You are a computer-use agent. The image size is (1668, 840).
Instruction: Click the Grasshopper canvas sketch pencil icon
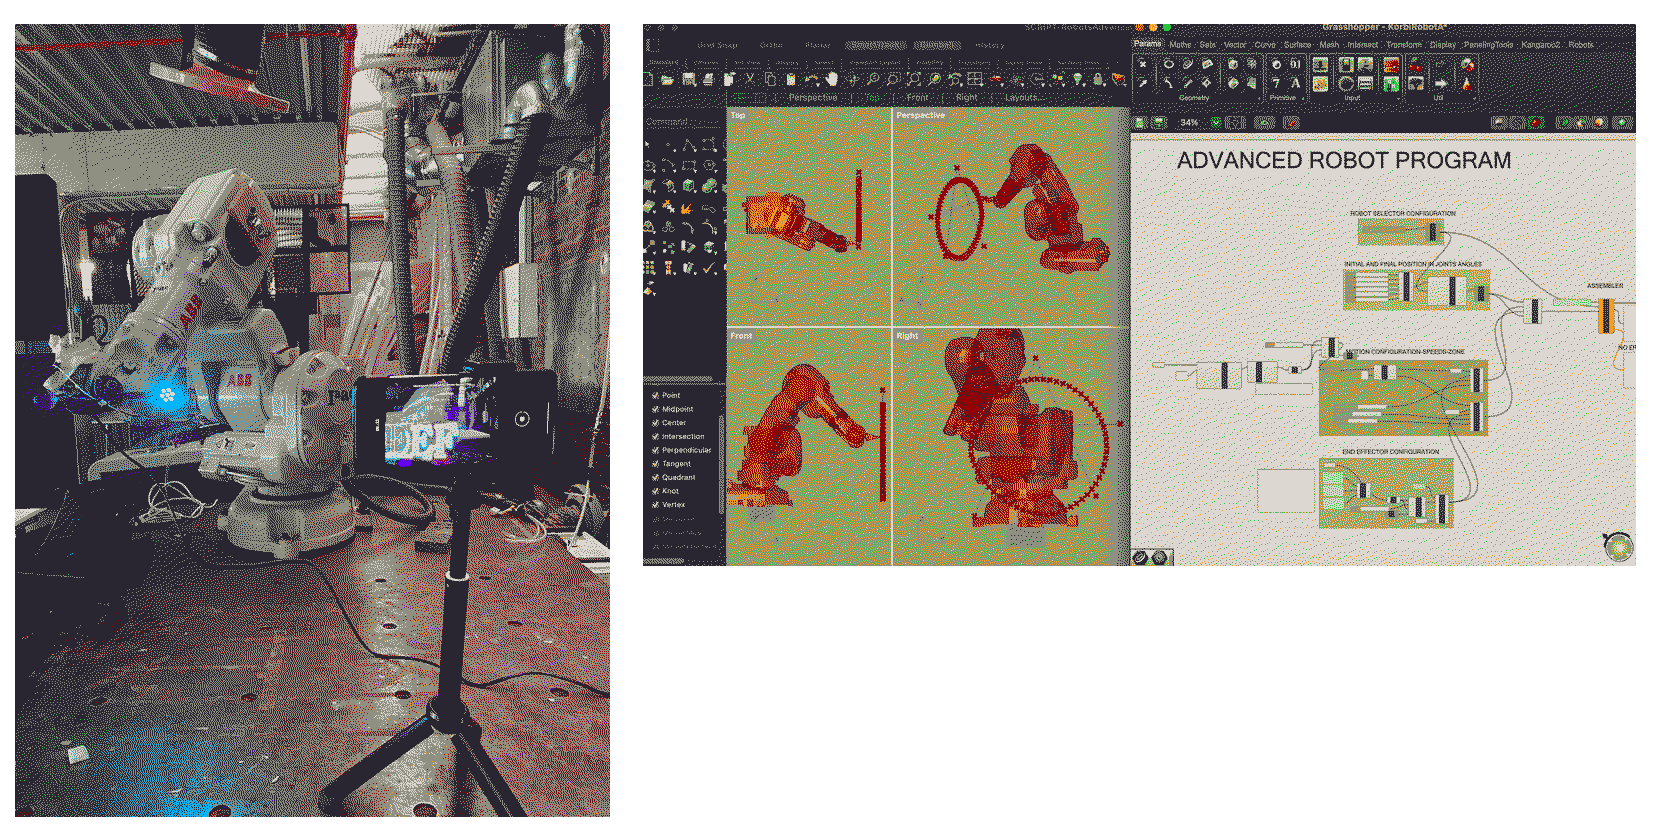(1292, 122)
